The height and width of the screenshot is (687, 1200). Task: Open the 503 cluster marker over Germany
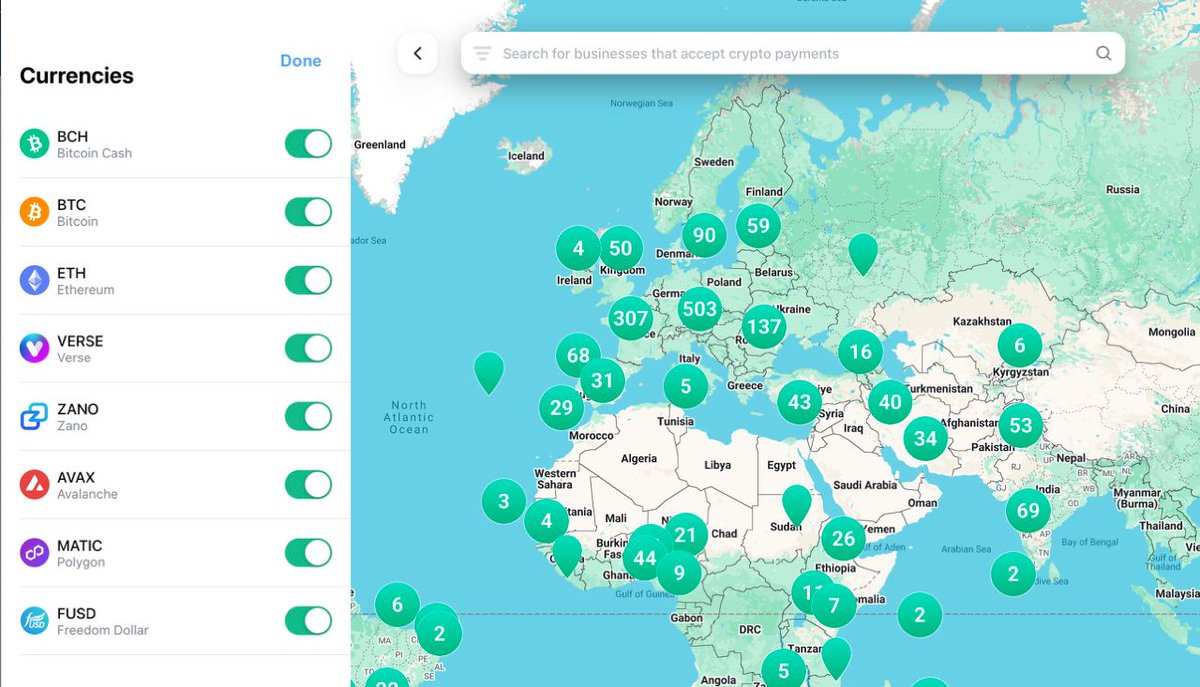pos(699,309)
